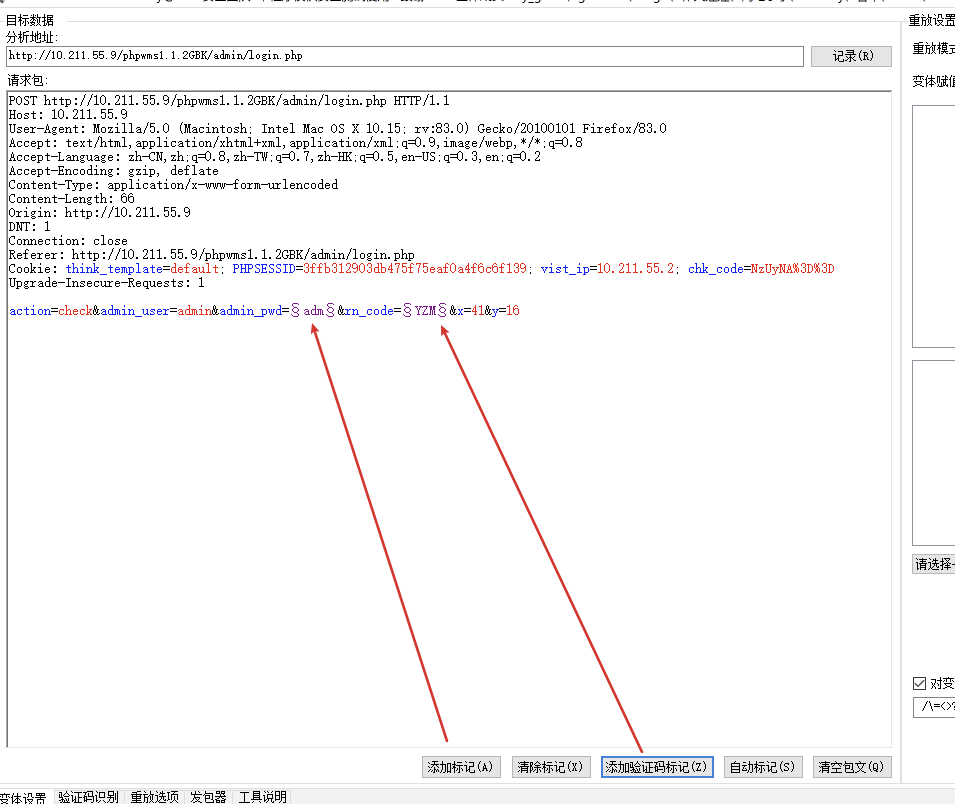Click the Cookie header line in the request packet
The width and height of the screenshot is (955, 804).
[x=421, y=269]
